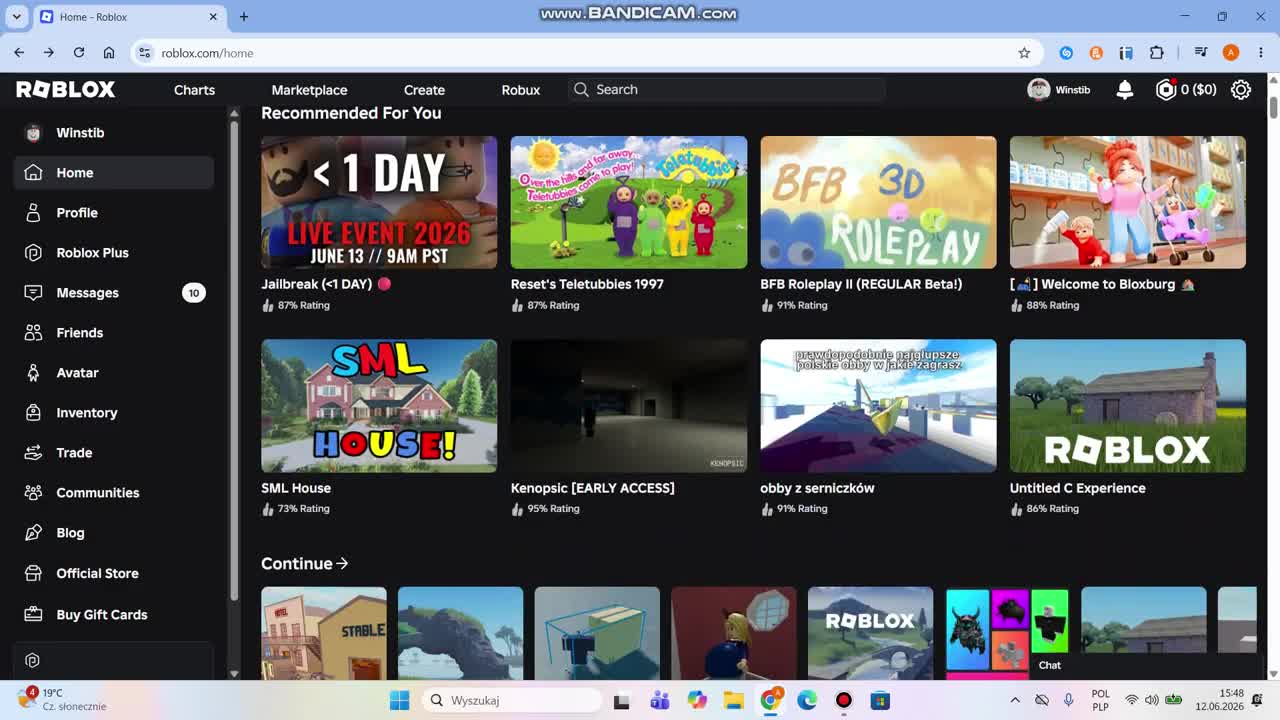Click the Avatar icon in sidebar
The height and width of the screenshot is (720, 1280).
click(33, 373)
